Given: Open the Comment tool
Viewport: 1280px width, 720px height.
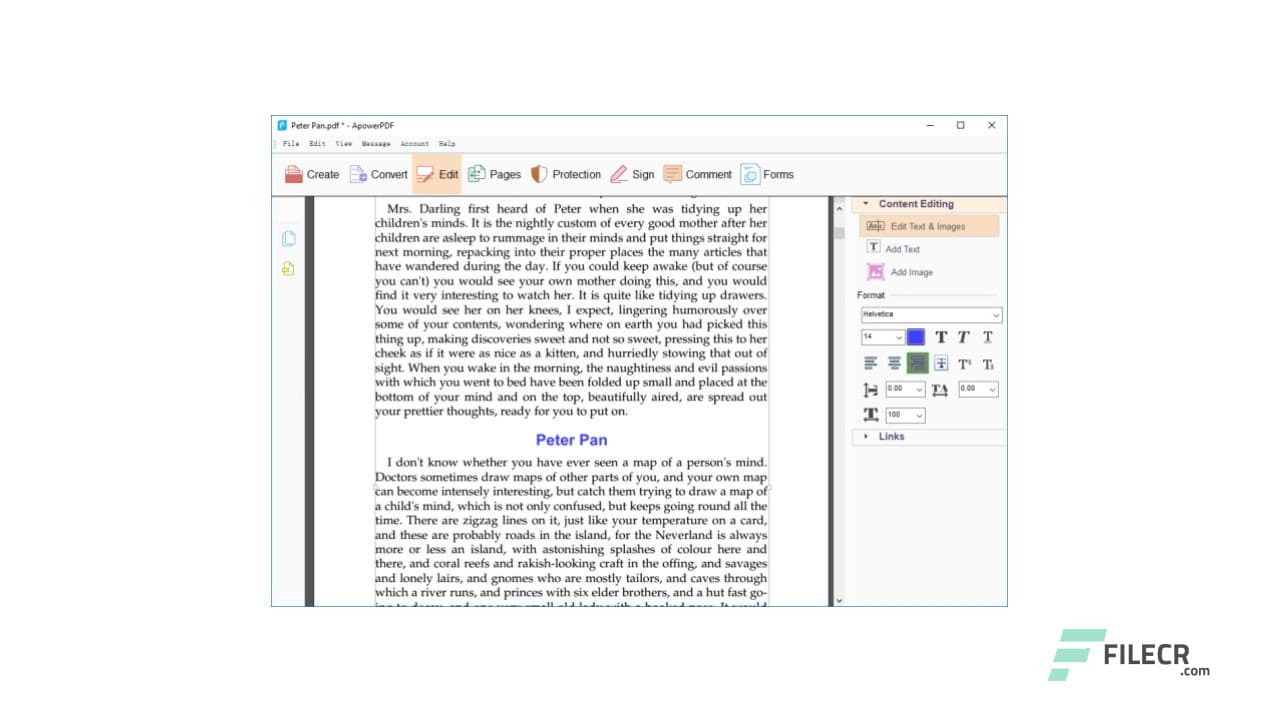Looking at the screenshot, I should coord(697,174).
